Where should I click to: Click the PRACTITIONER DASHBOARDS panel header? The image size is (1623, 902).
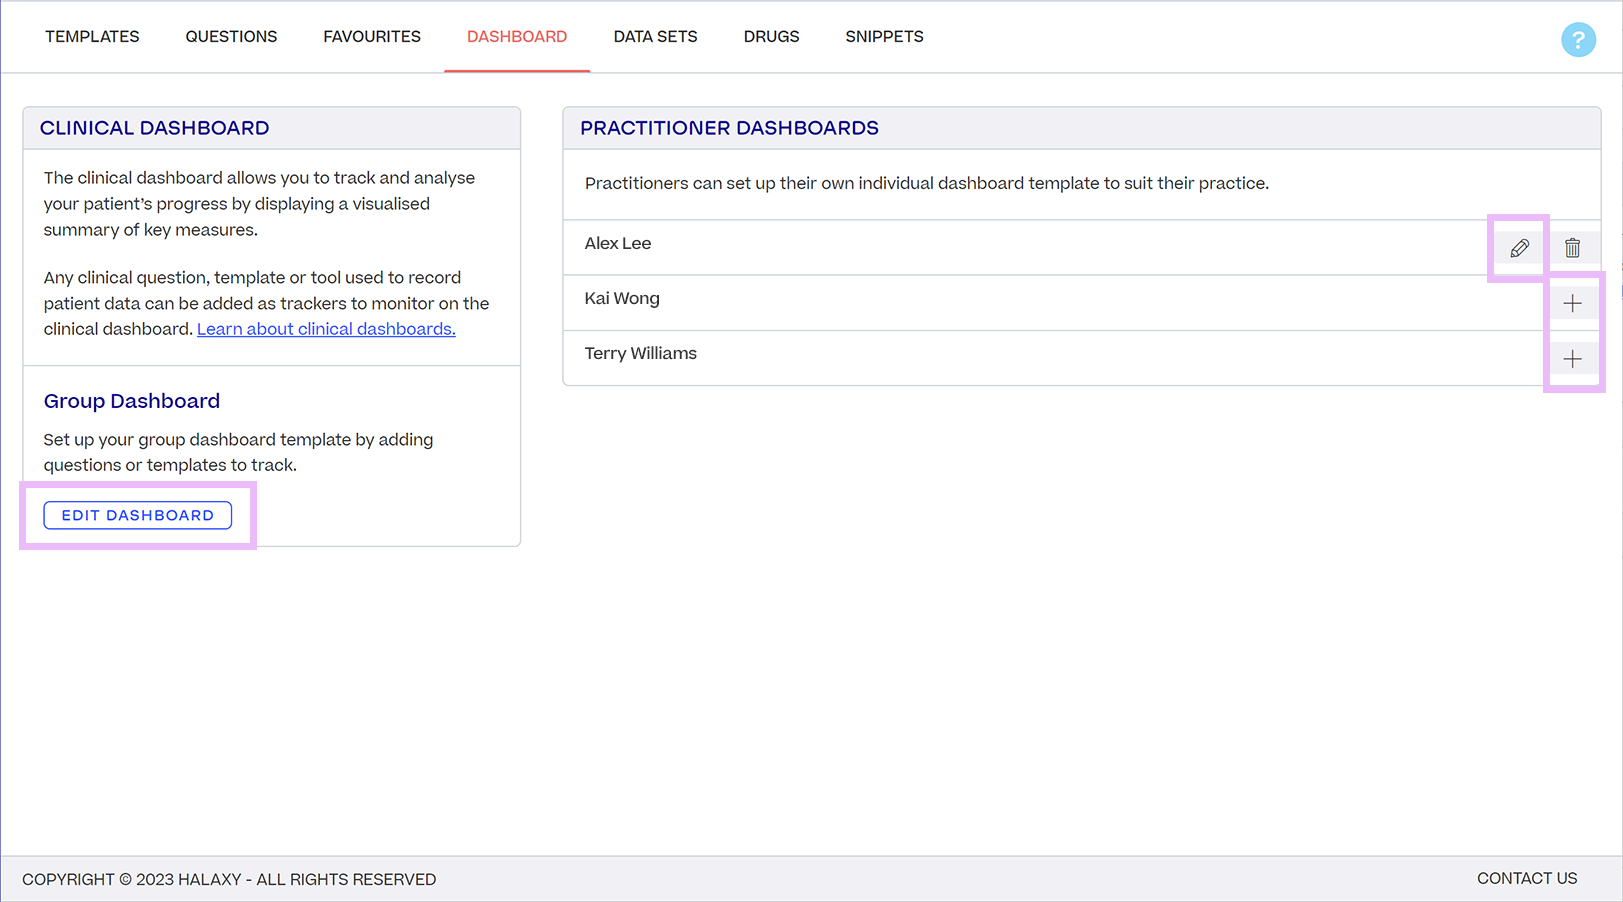tap(728, 127)
